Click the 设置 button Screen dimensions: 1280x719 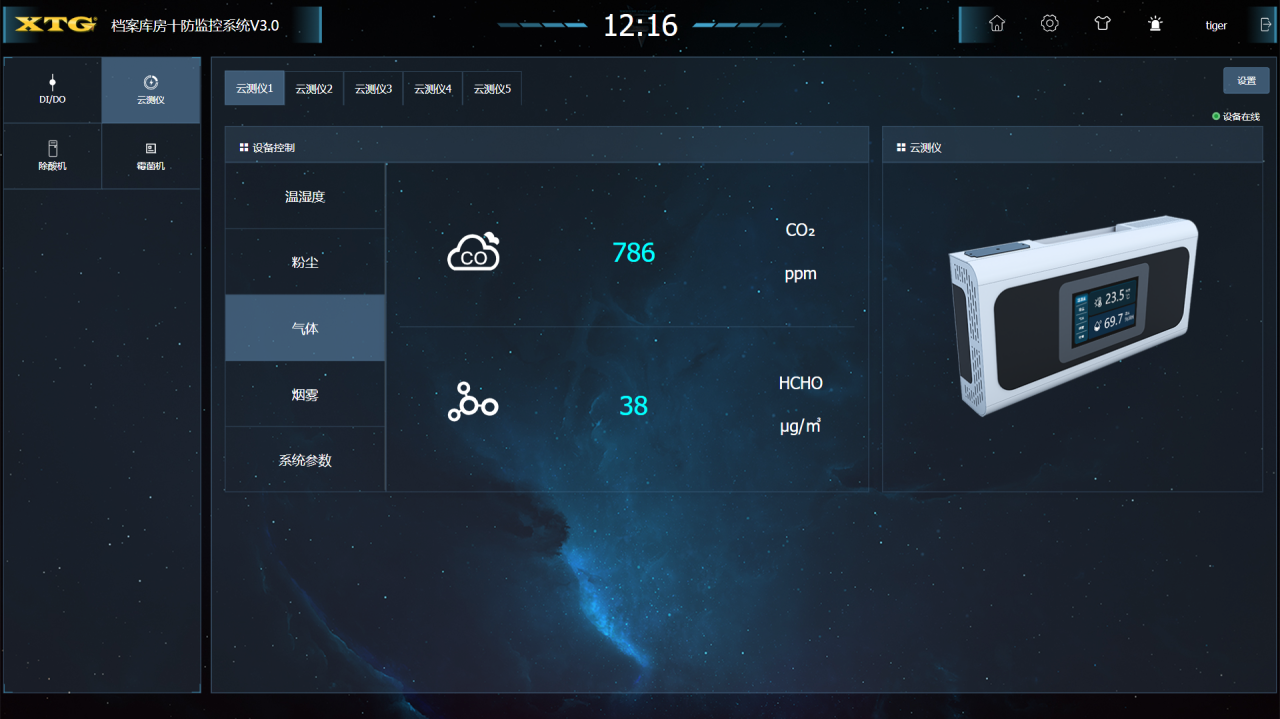click(1246, 81)
